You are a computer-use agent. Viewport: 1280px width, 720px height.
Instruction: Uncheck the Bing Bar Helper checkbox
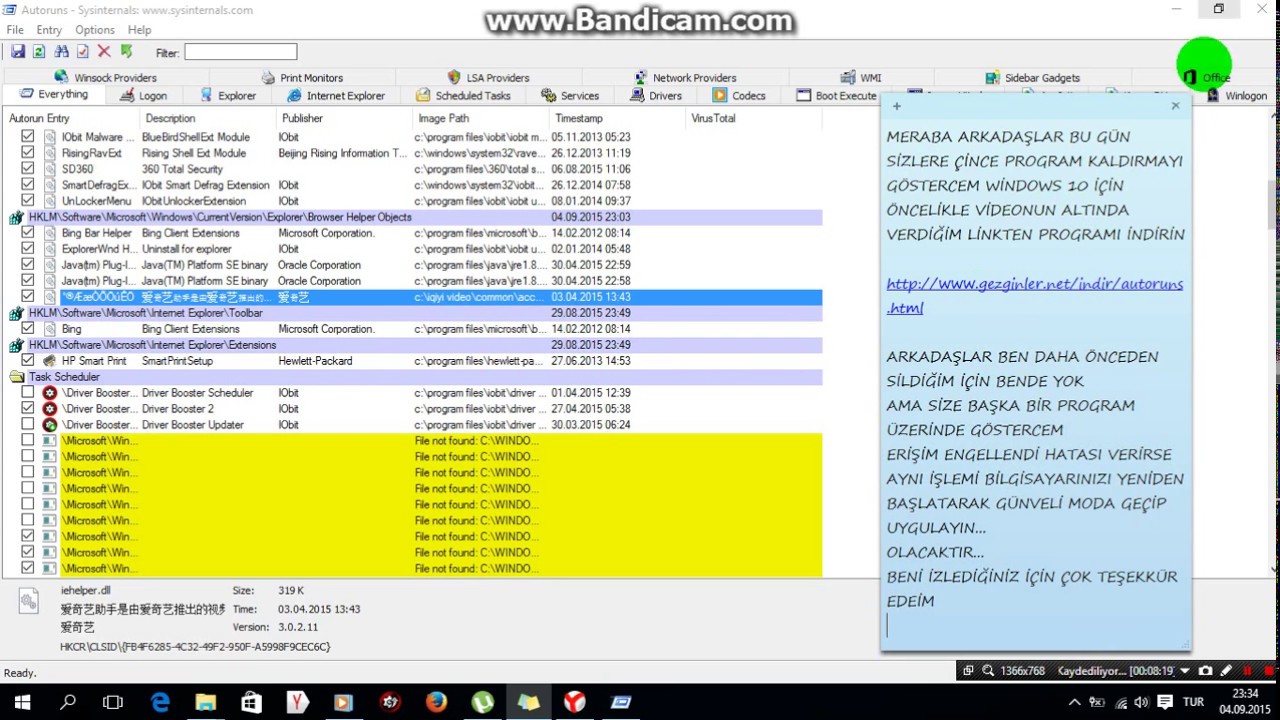point(27,233)
